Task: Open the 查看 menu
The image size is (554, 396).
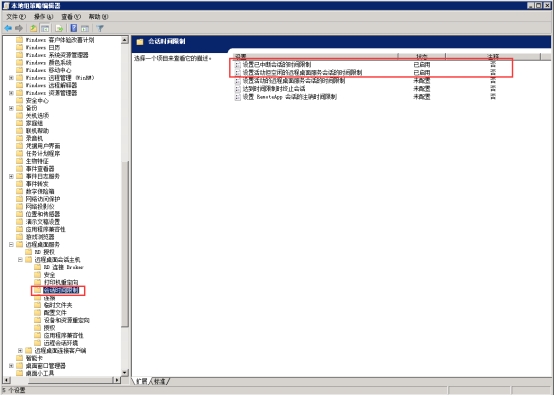Action: 71,17
